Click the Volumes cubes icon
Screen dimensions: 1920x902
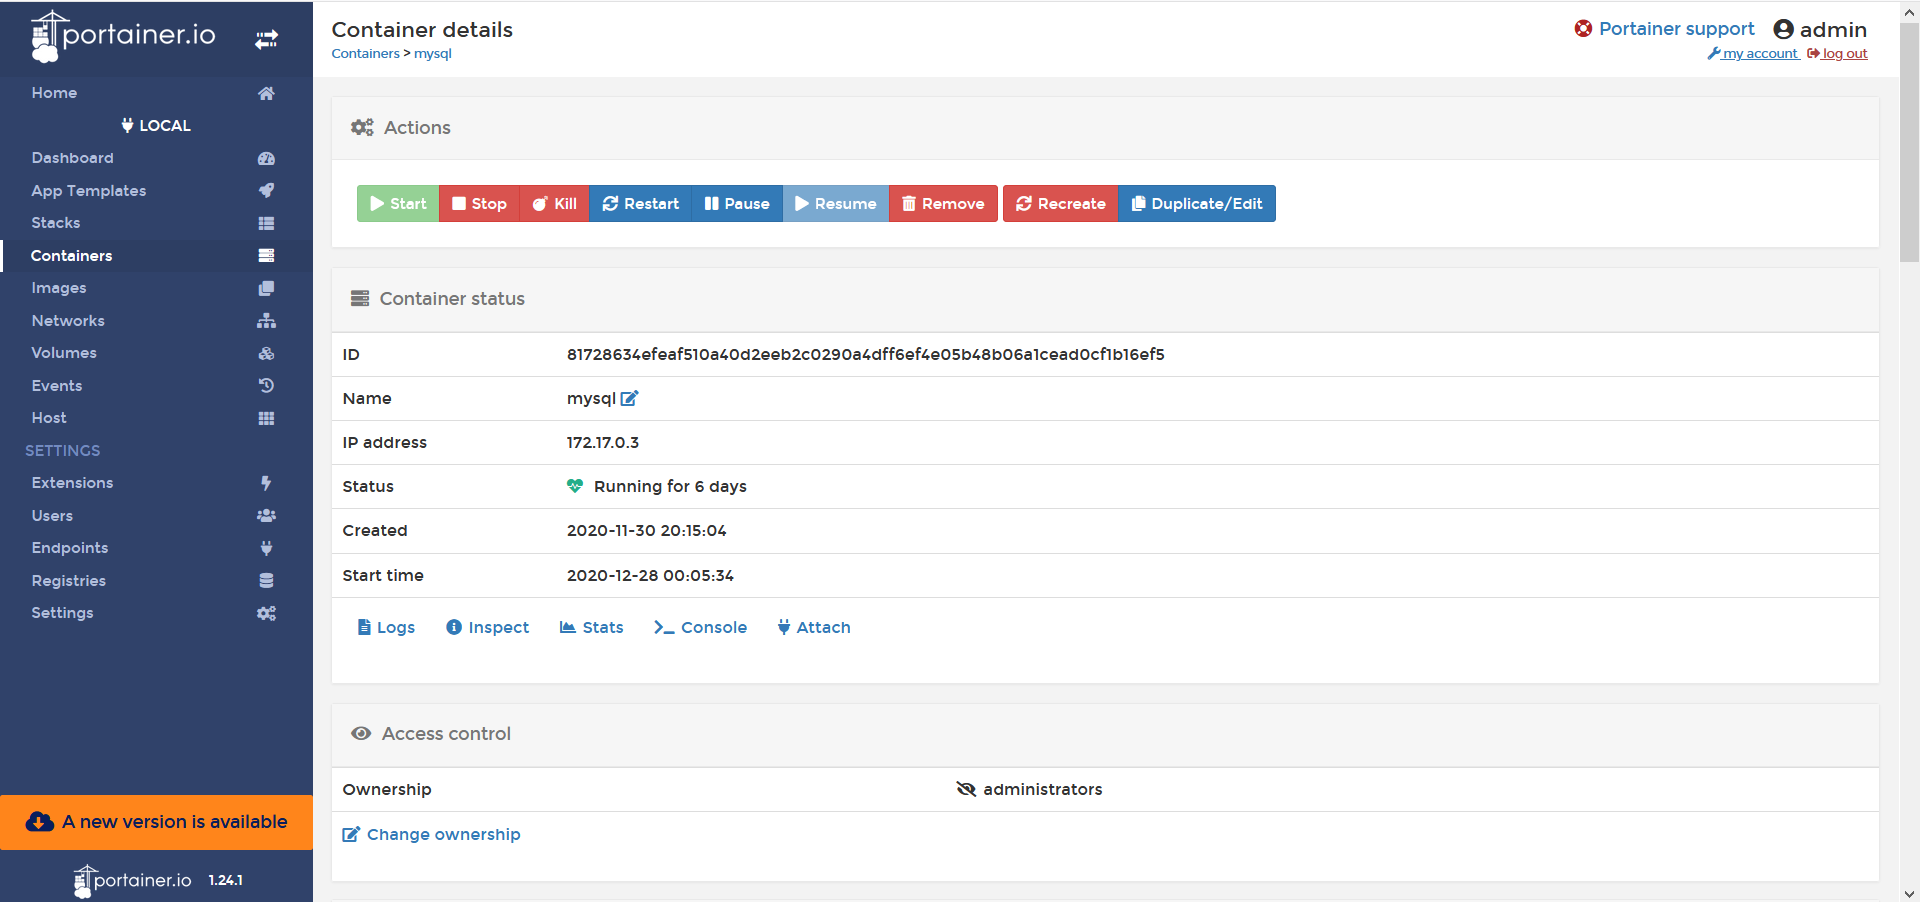[x=266, y=353]
